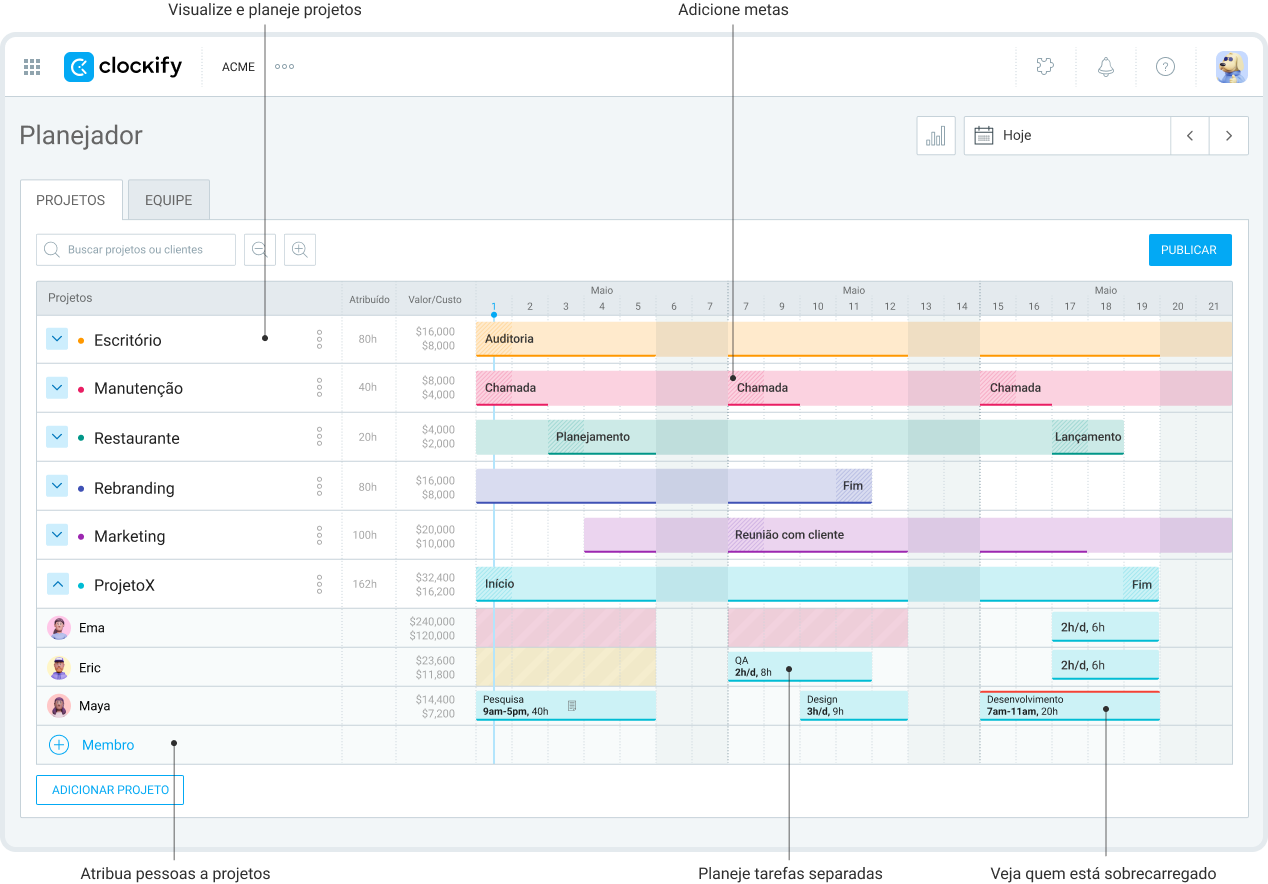
Task: Click the ADICIONAR PROJETO button
Action: click(110, 790)
